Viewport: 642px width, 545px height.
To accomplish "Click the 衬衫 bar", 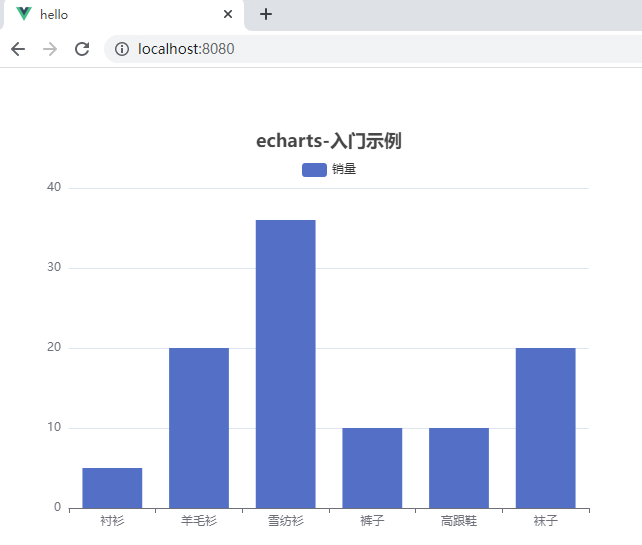I will tap(112, 488).
